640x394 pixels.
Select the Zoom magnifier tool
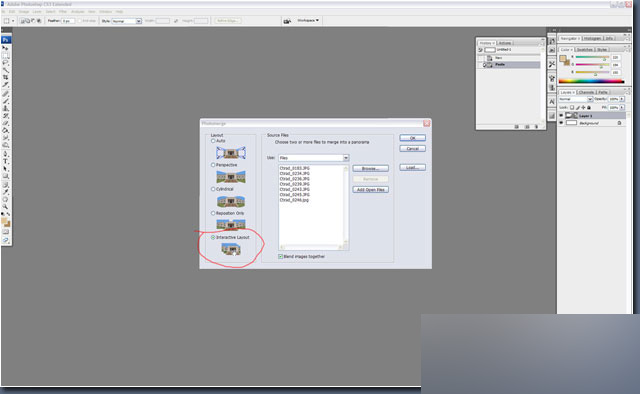coord(6,207)
